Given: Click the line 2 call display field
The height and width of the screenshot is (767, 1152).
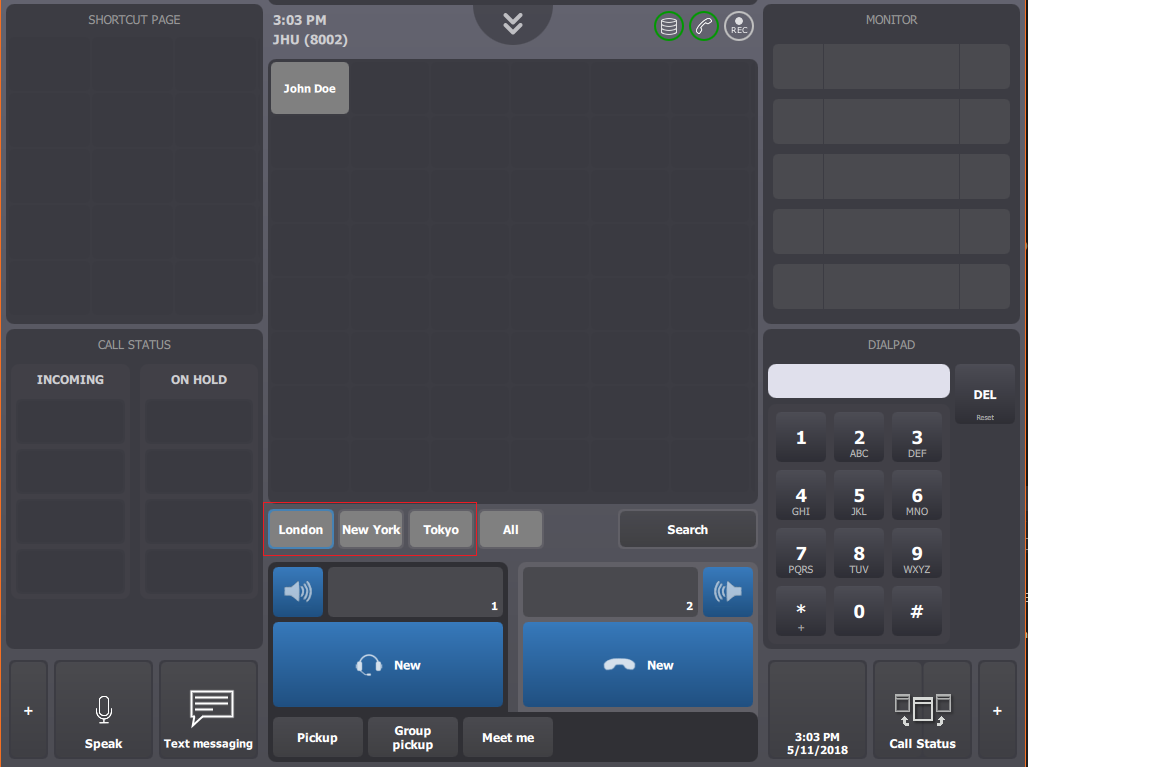Looking at the screenshot, I should (611, 591).
